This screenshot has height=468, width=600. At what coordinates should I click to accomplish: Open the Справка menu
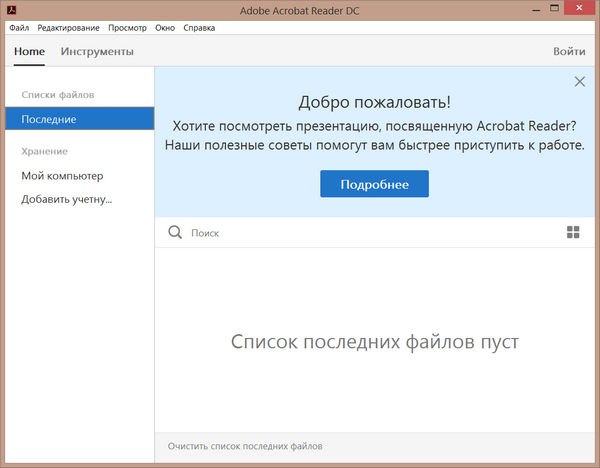point(199,28)
